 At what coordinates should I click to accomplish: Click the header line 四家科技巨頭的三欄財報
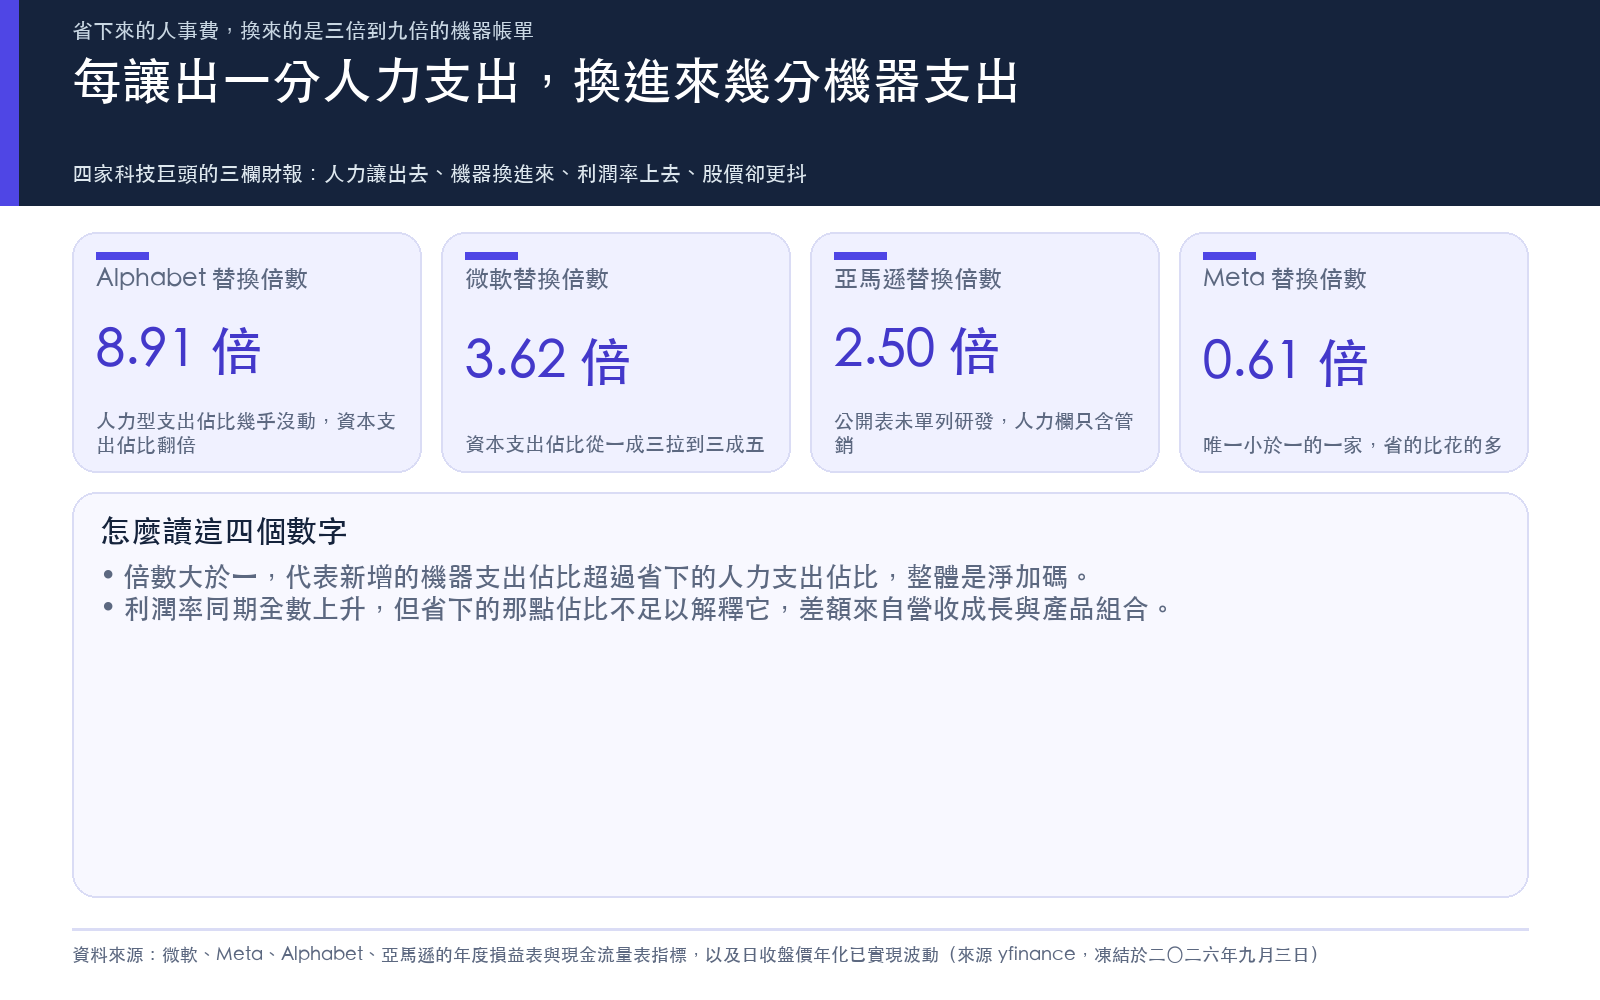(440, 174)
